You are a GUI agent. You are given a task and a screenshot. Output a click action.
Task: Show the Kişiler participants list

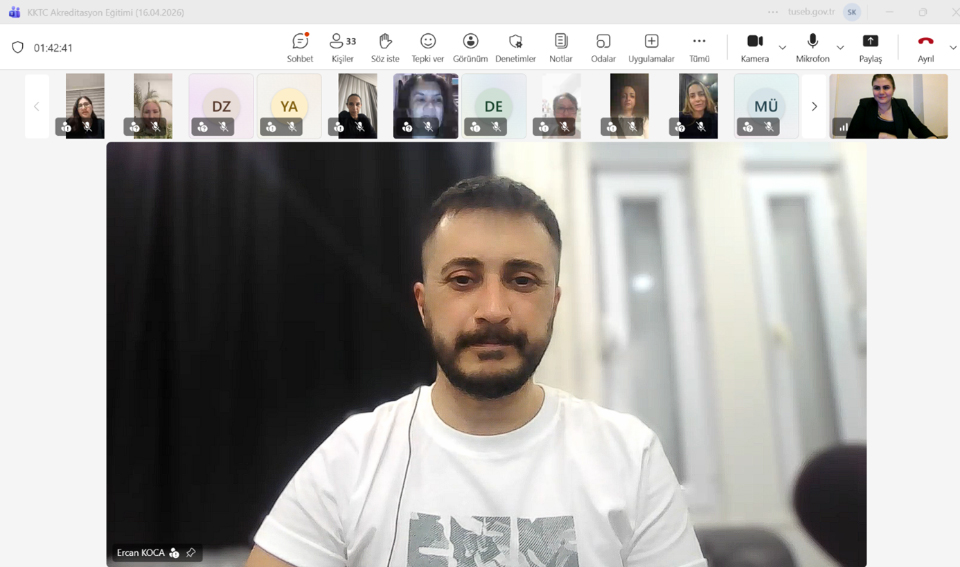(x=342, y=46)
